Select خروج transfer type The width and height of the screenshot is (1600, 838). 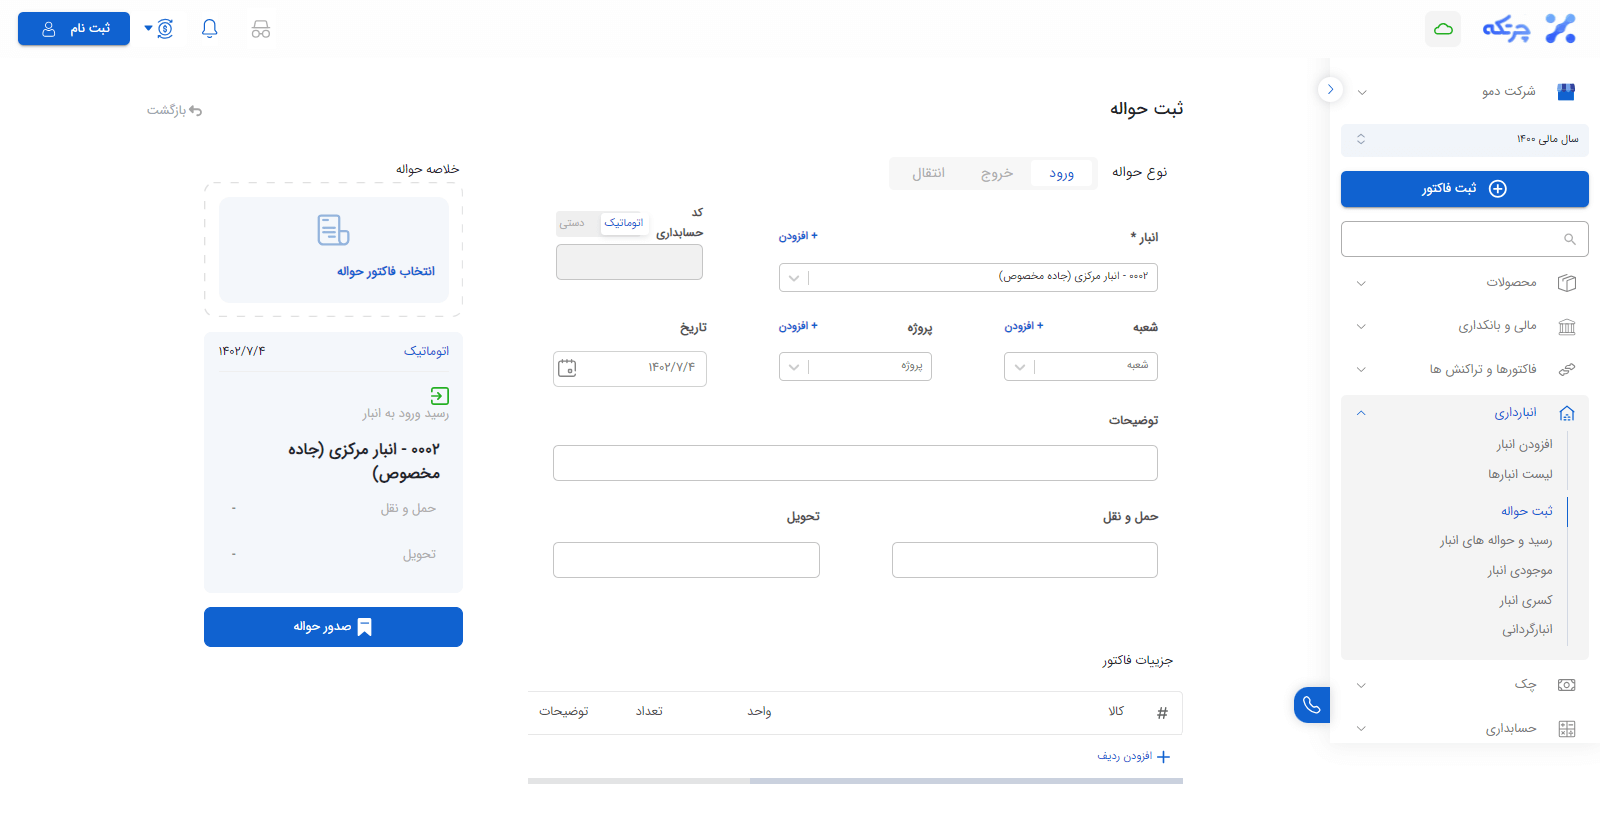[x=997, y=173]
